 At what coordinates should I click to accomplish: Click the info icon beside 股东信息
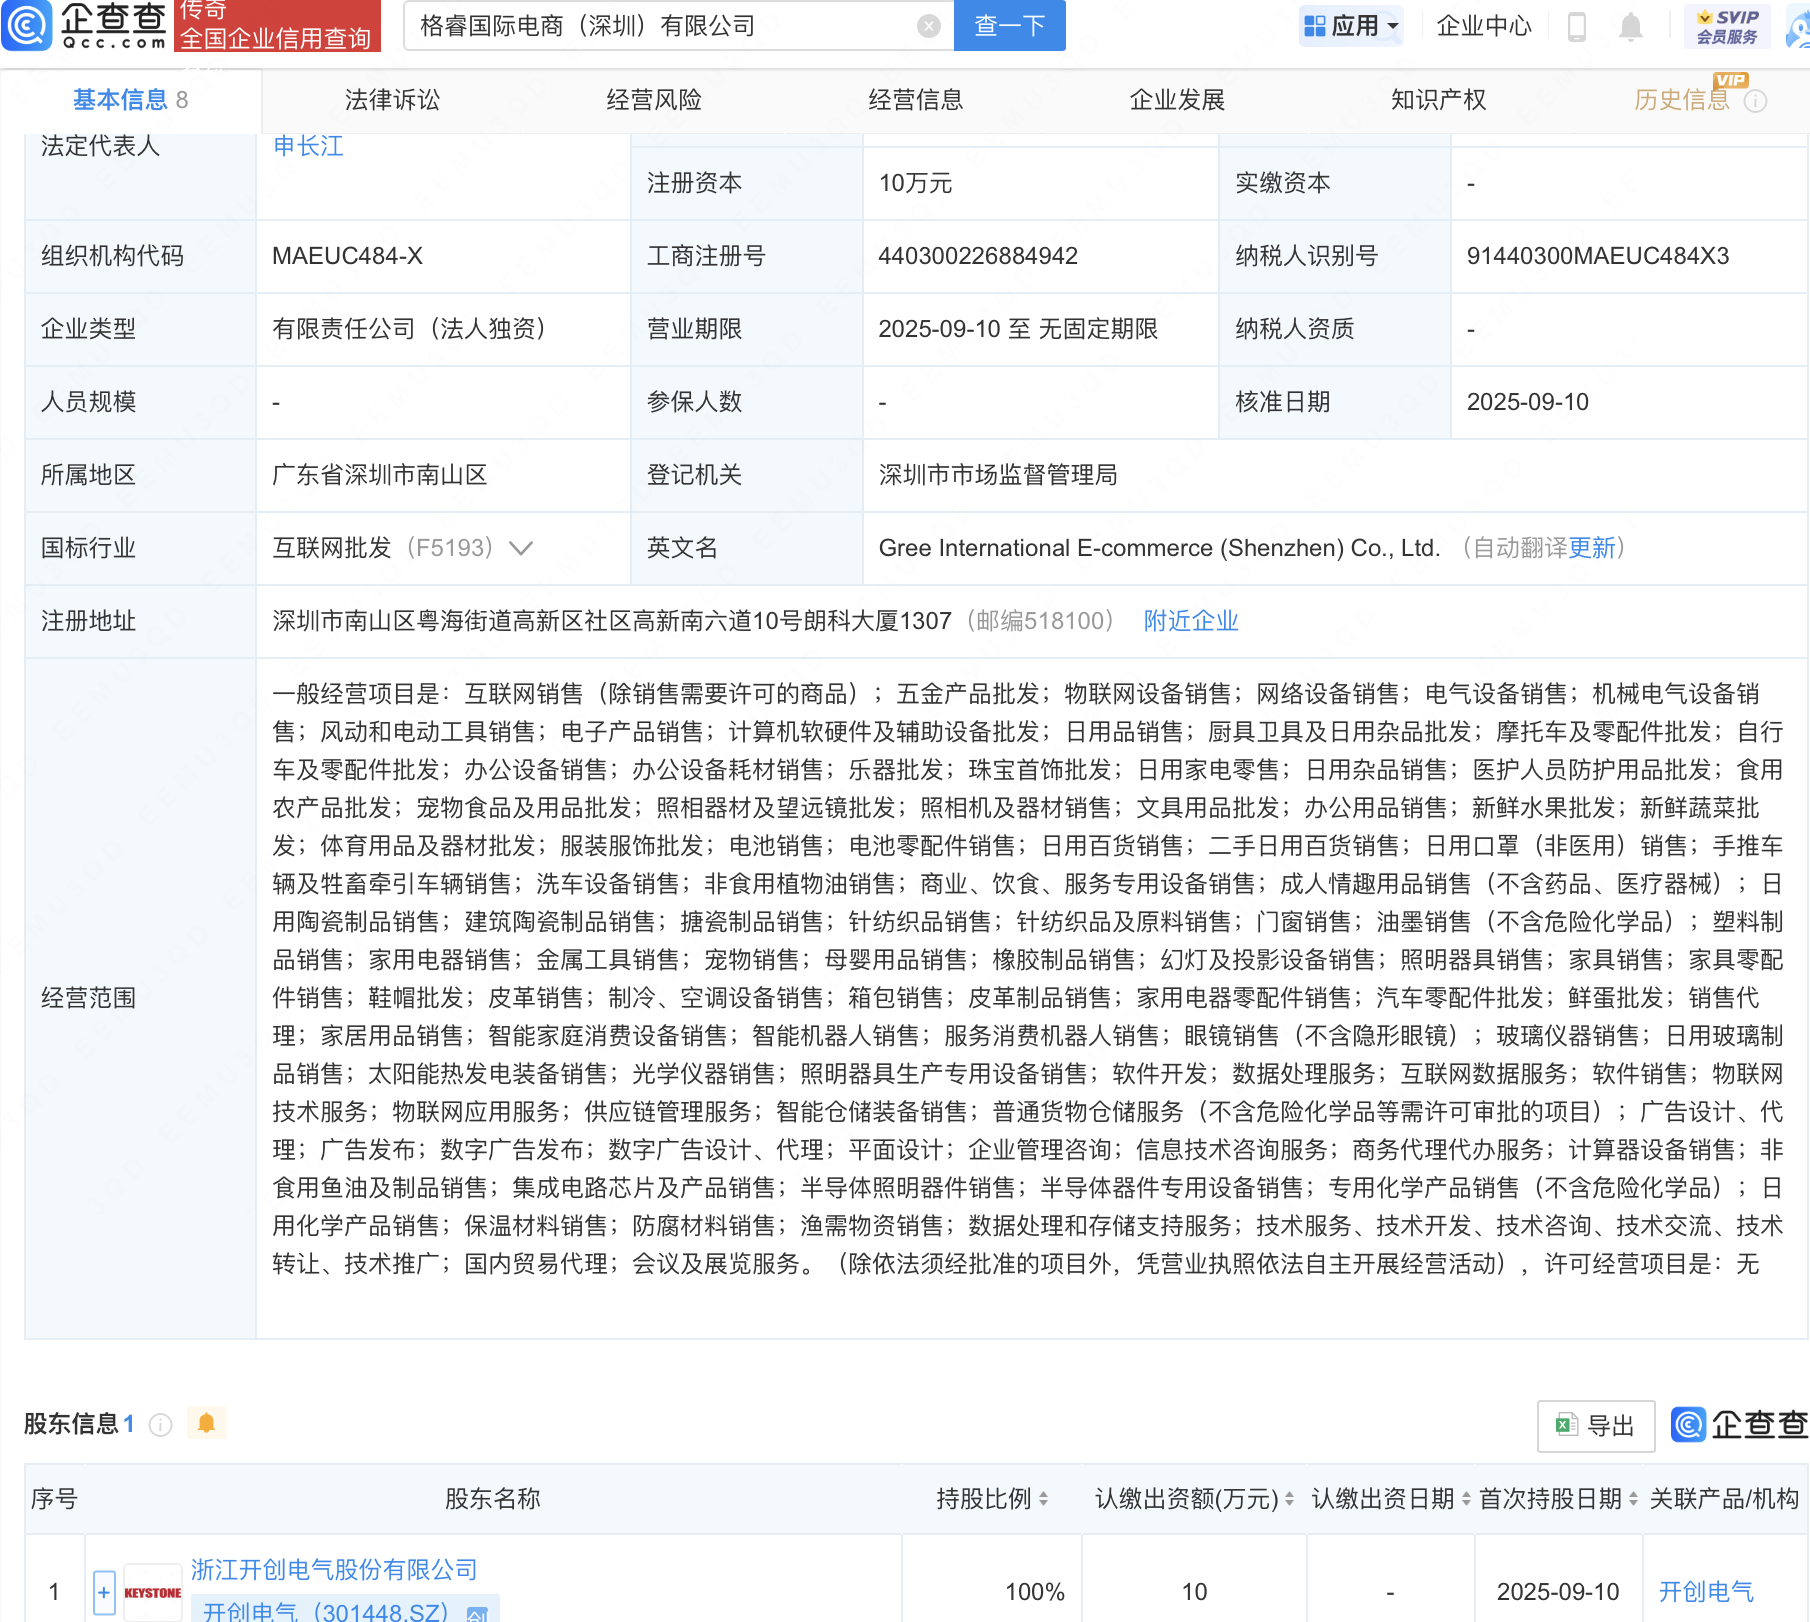tap(160, 1424)
